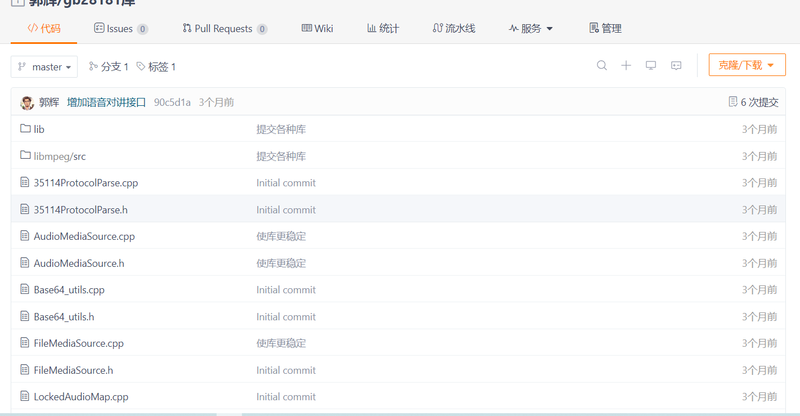800x416 pixels.
Task: Open libmpeg/src commit message 提交各种库
Action: tap(281, 156)
